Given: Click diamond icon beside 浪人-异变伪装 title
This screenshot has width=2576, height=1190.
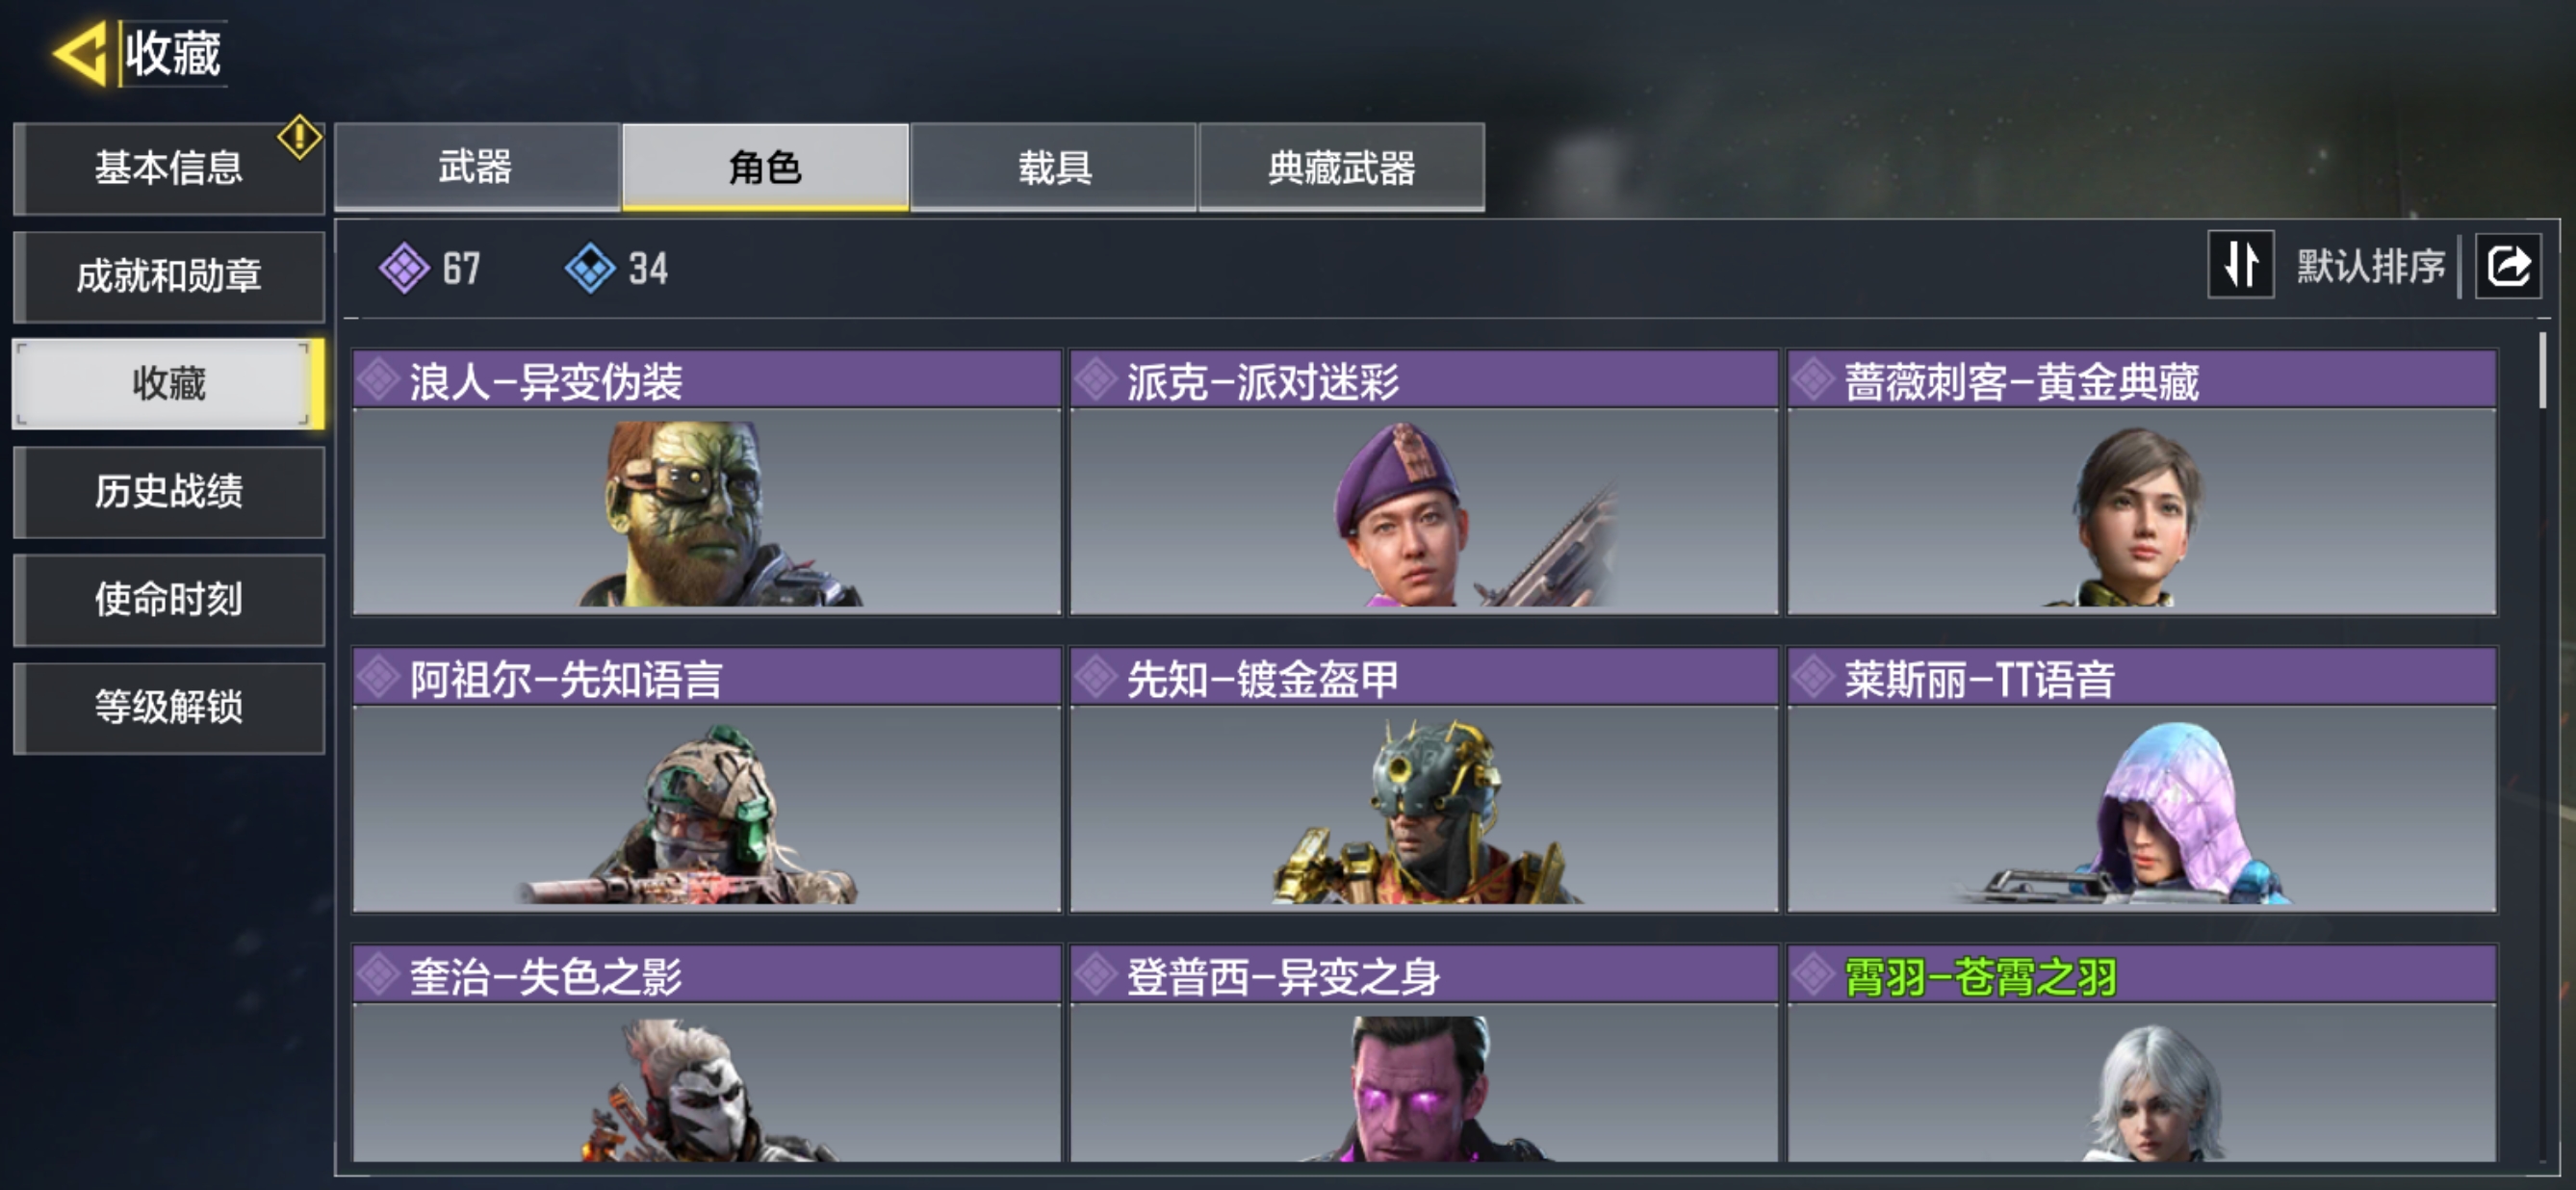Looking at the screenshot, I should [x=379, y=380].
